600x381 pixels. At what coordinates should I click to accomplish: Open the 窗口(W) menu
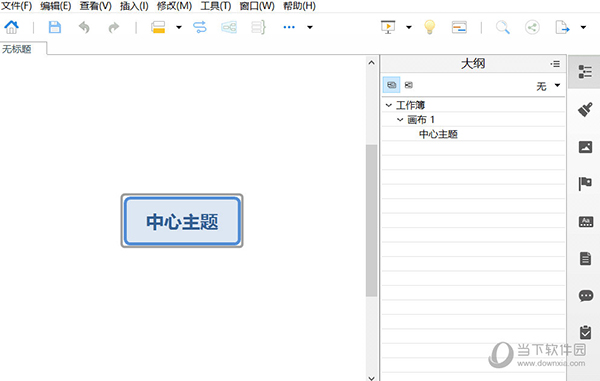pyautogui.click(x=257, y=6)
